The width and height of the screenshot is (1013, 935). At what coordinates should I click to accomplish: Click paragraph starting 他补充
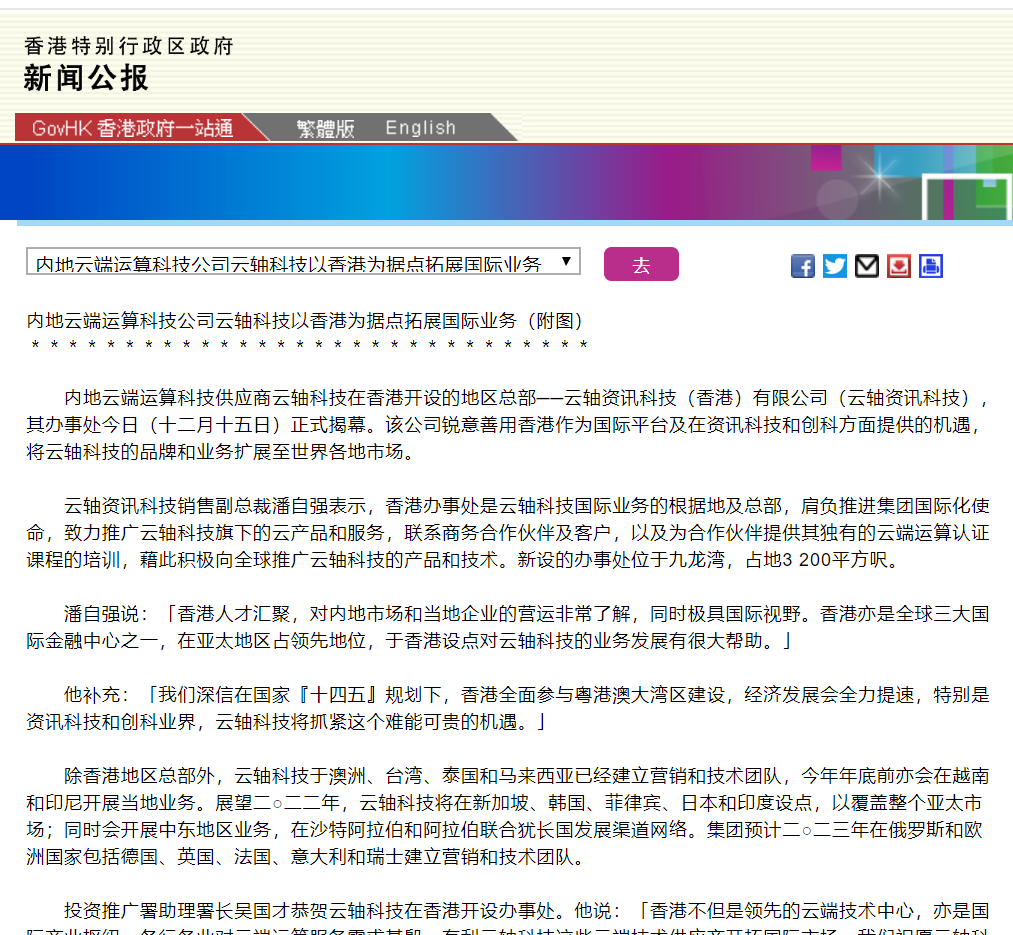click(508, 708)
